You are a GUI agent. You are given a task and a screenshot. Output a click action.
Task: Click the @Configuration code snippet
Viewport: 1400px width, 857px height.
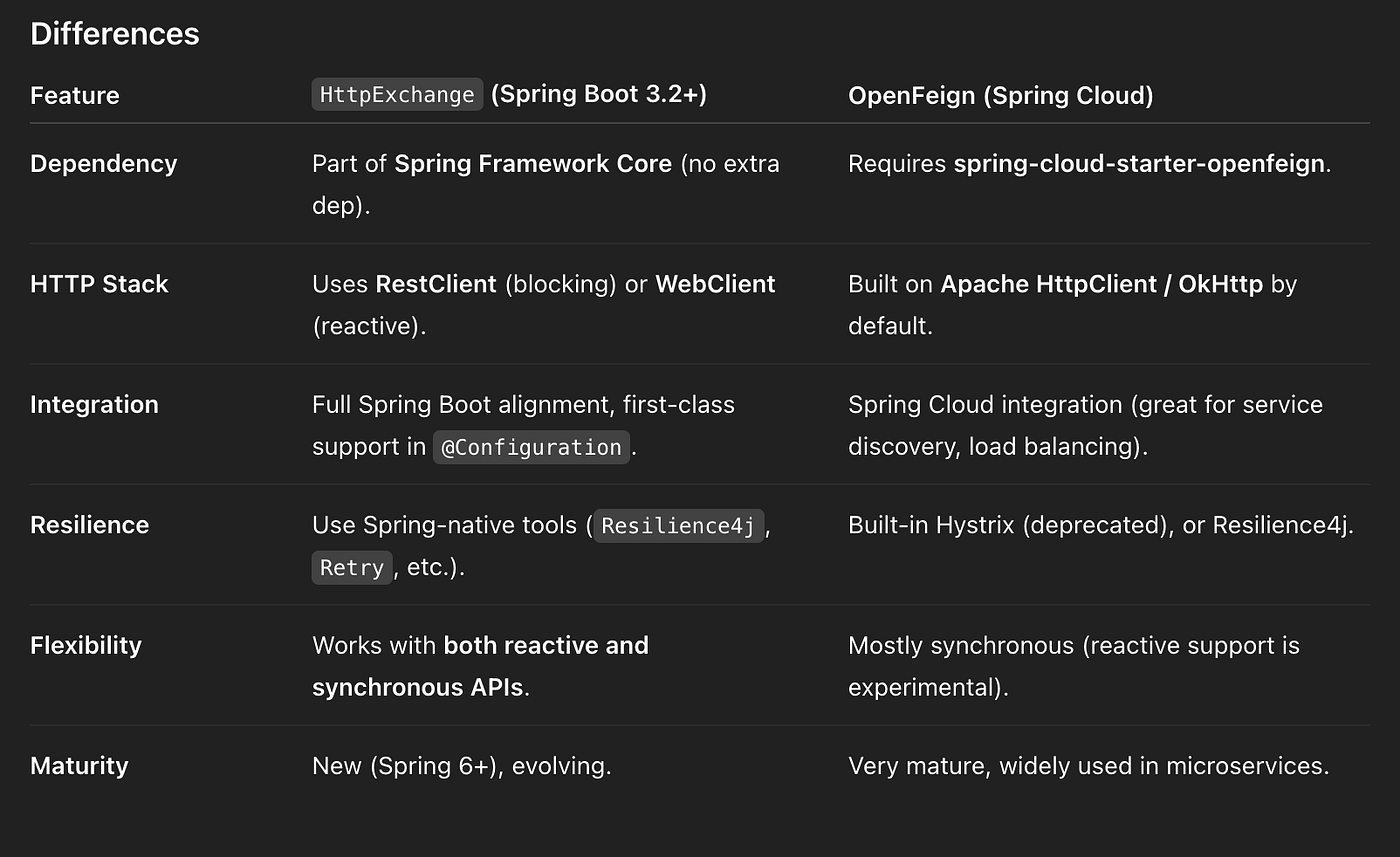[531, 447]
